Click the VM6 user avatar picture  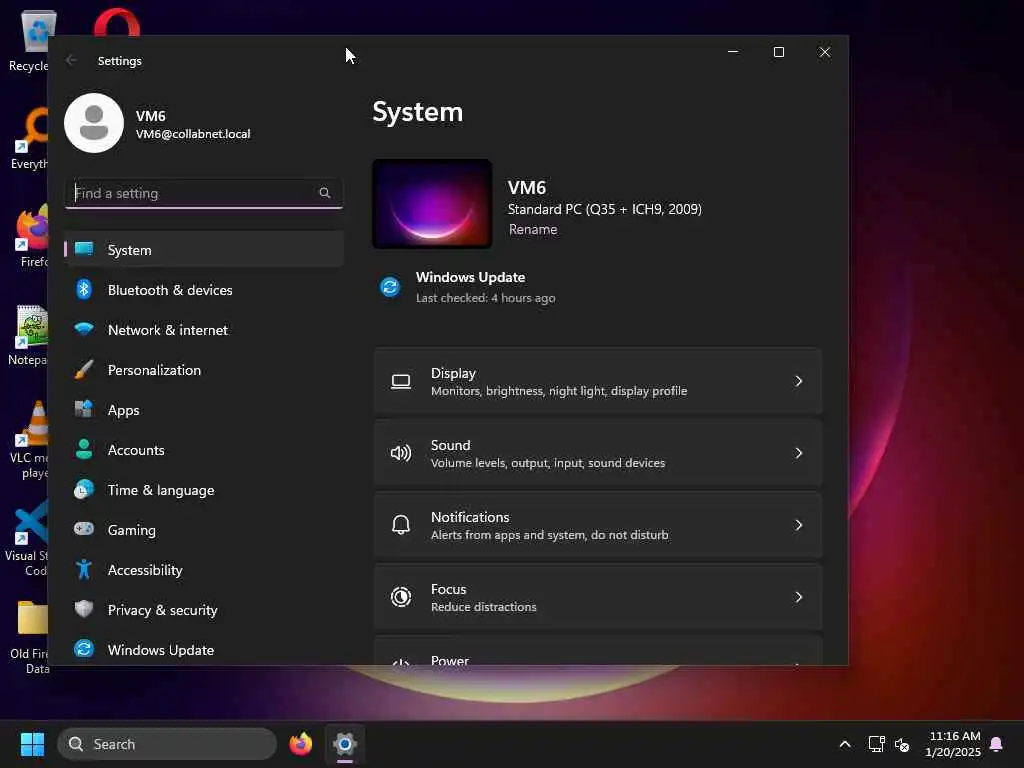click(94, 123)
